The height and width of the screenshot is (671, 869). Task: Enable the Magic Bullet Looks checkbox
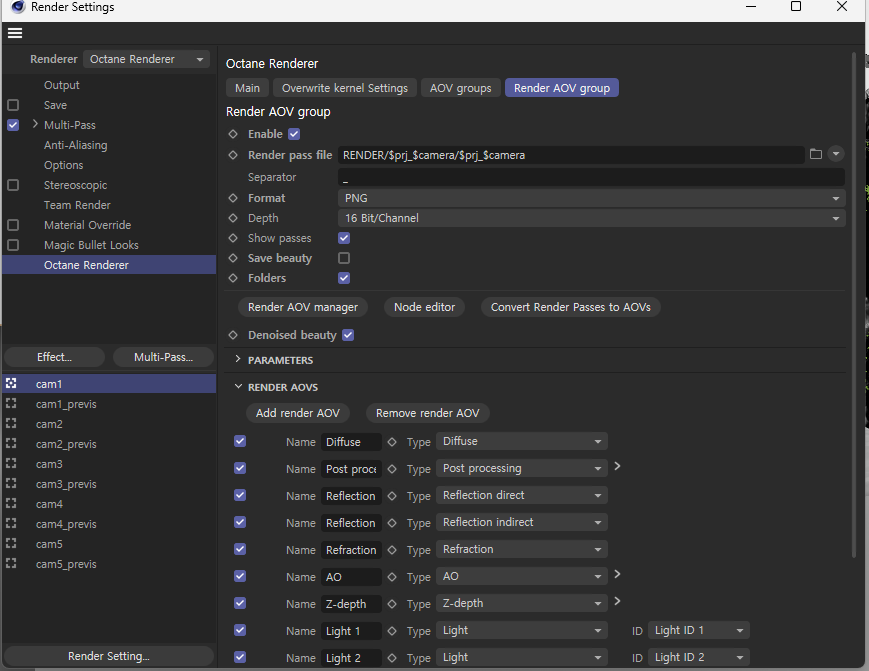(x=13, y=244)
